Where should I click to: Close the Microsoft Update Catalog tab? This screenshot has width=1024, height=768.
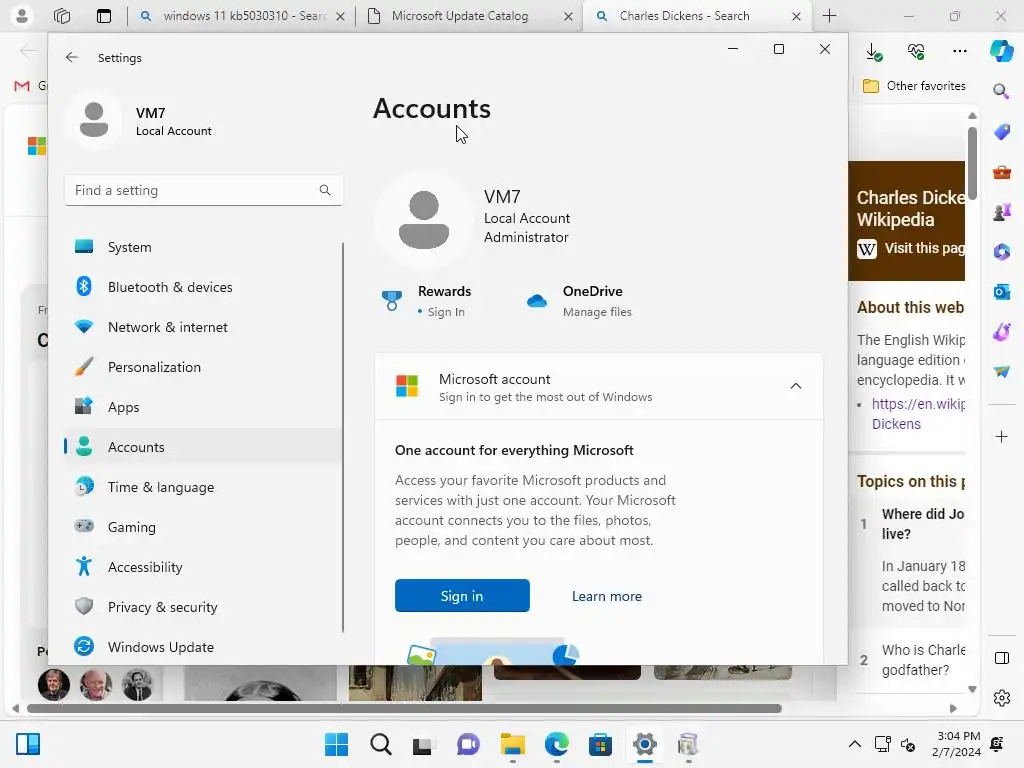[568, 16]
